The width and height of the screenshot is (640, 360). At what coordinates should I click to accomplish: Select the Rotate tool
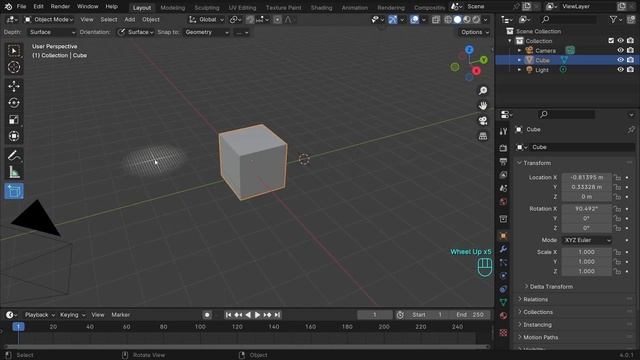14,103
